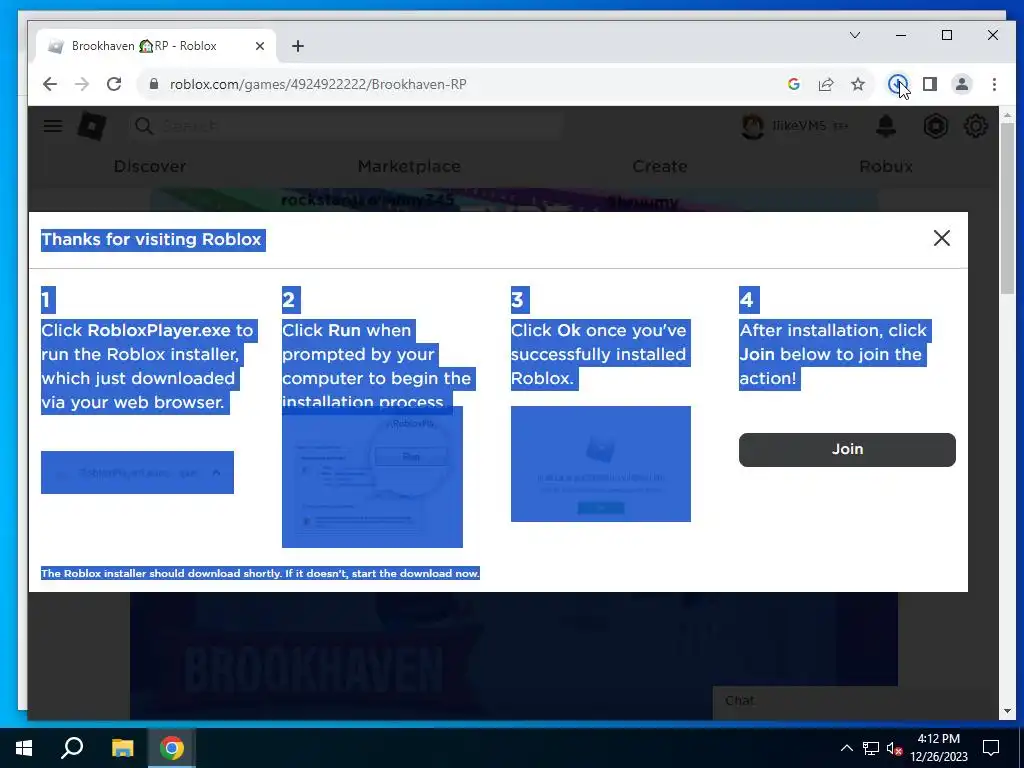Screen dimensions: 1024x768
Task: Open Chrome side panel icon
Action: point(930,84)
